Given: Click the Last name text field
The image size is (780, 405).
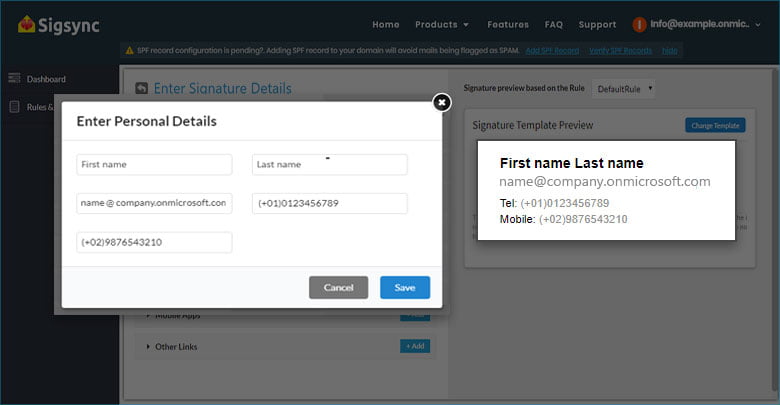Looking at the screenshot, I should coord(329,164).
